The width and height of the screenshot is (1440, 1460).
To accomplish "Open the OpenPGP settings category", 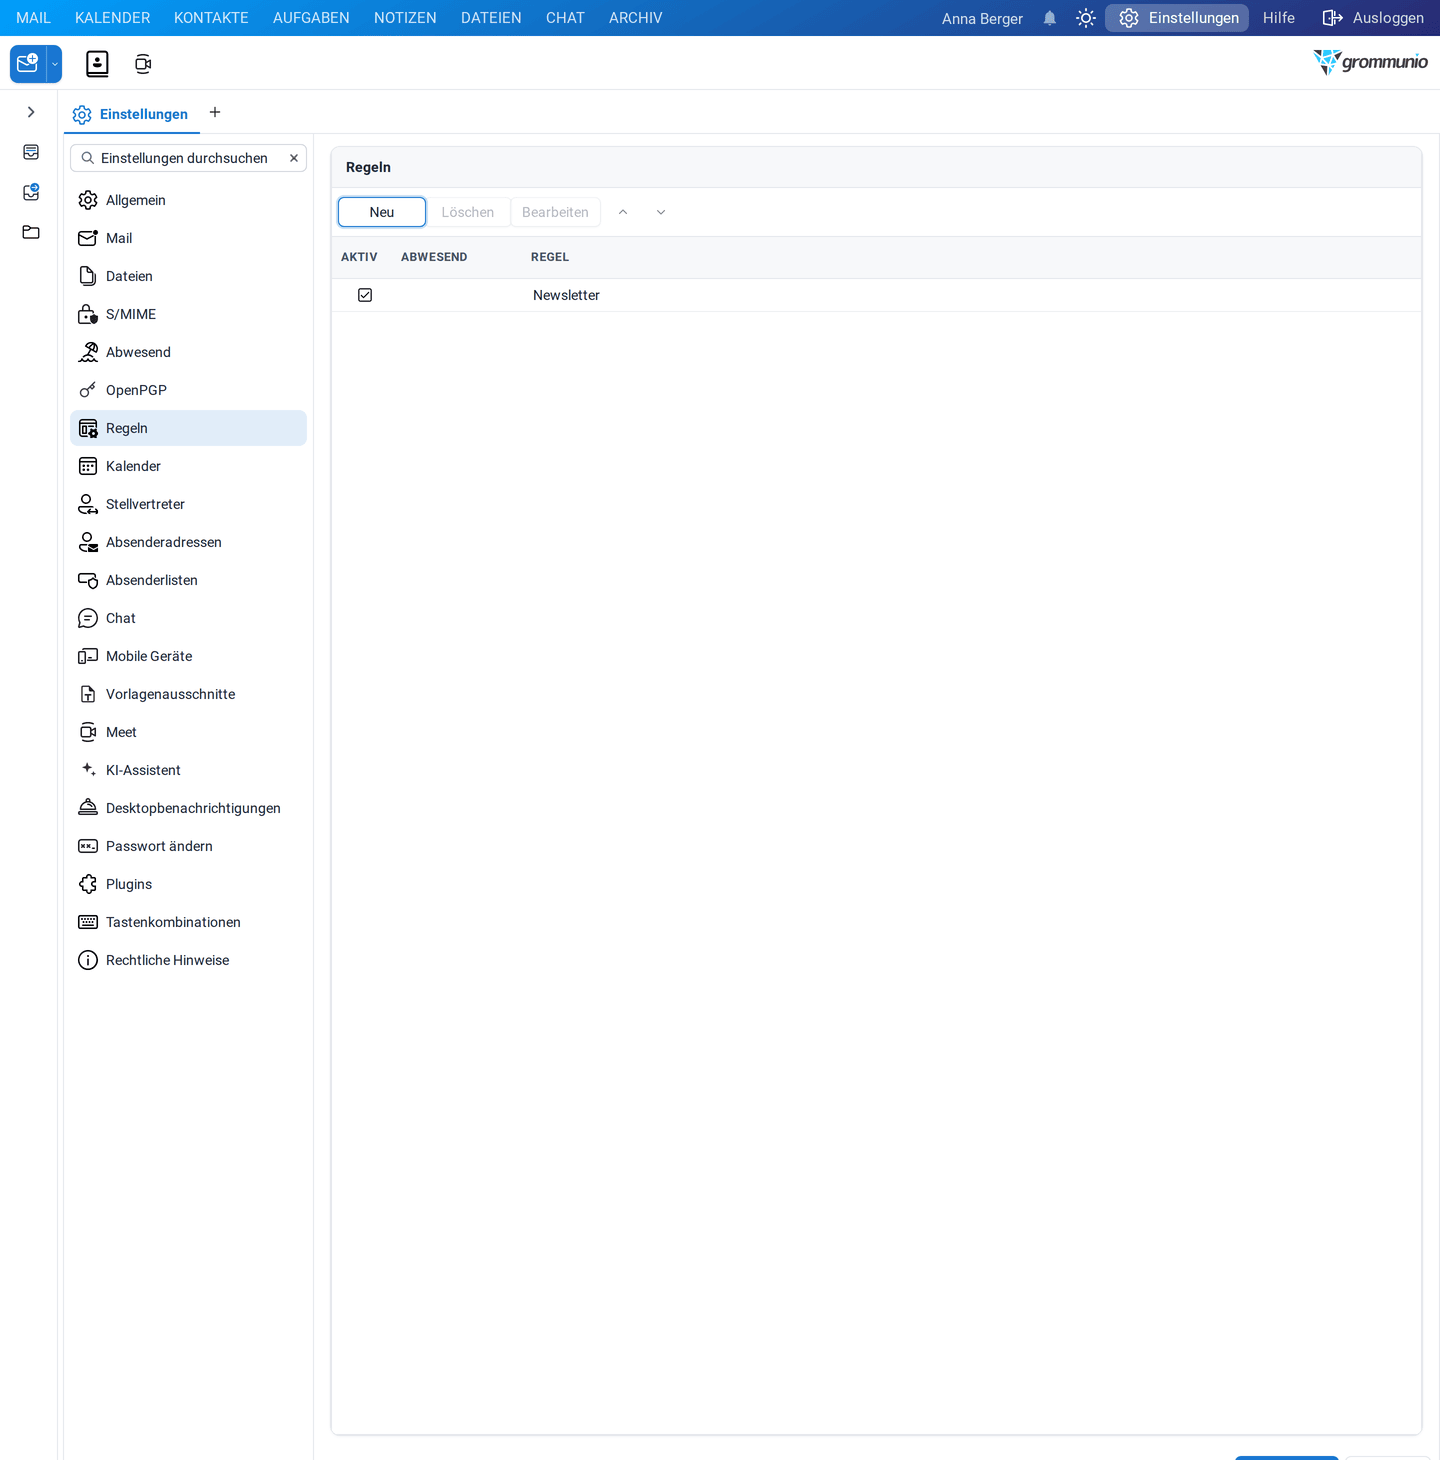I will [188, 390].
